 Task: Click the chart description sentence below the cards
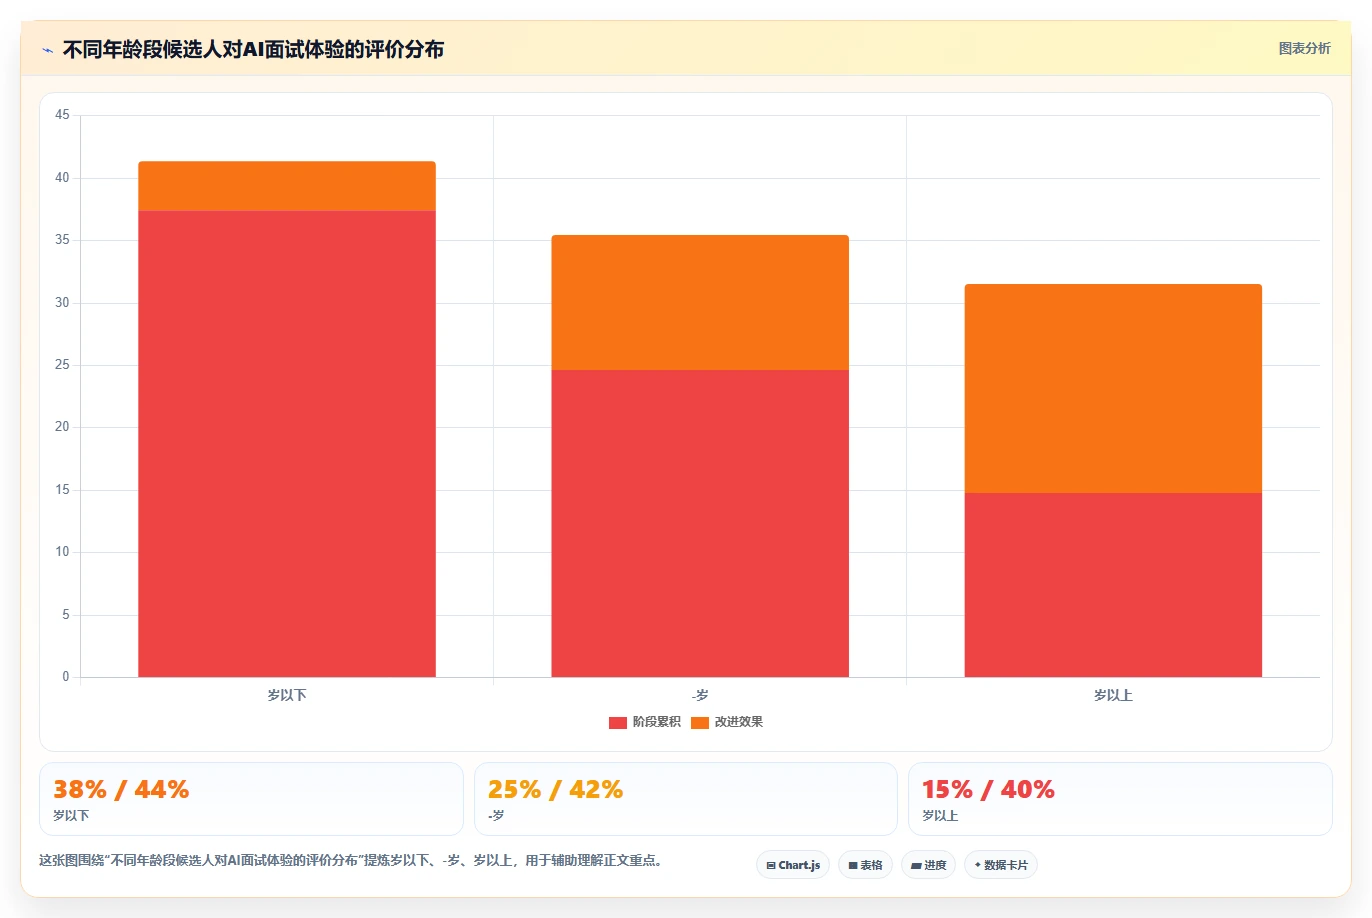click(353, 860)
